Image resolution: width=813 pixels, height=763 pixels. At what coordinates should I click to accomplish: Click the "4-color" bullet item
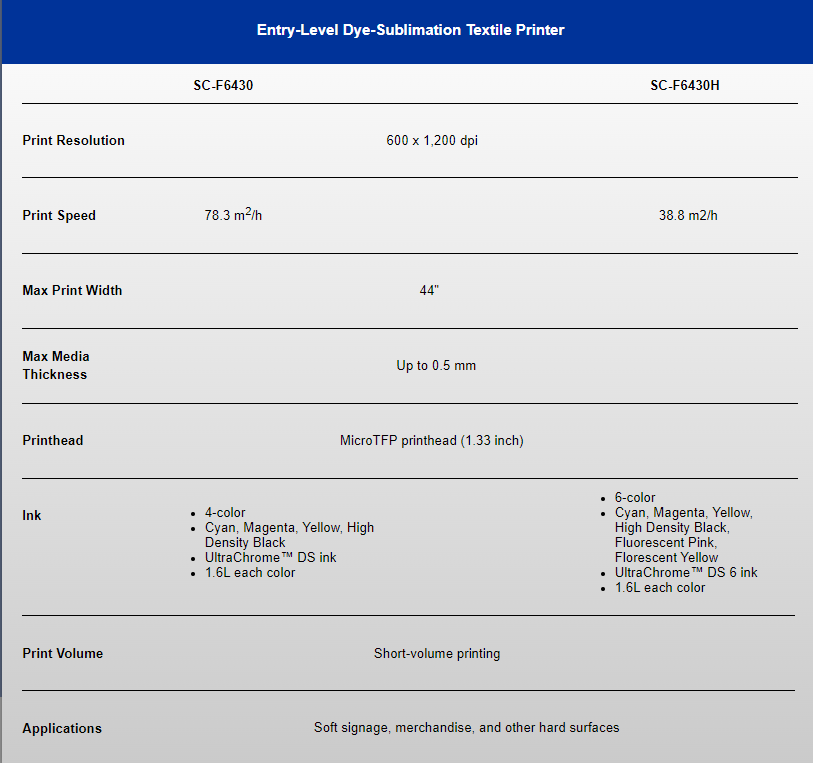(x=225, y=512)
